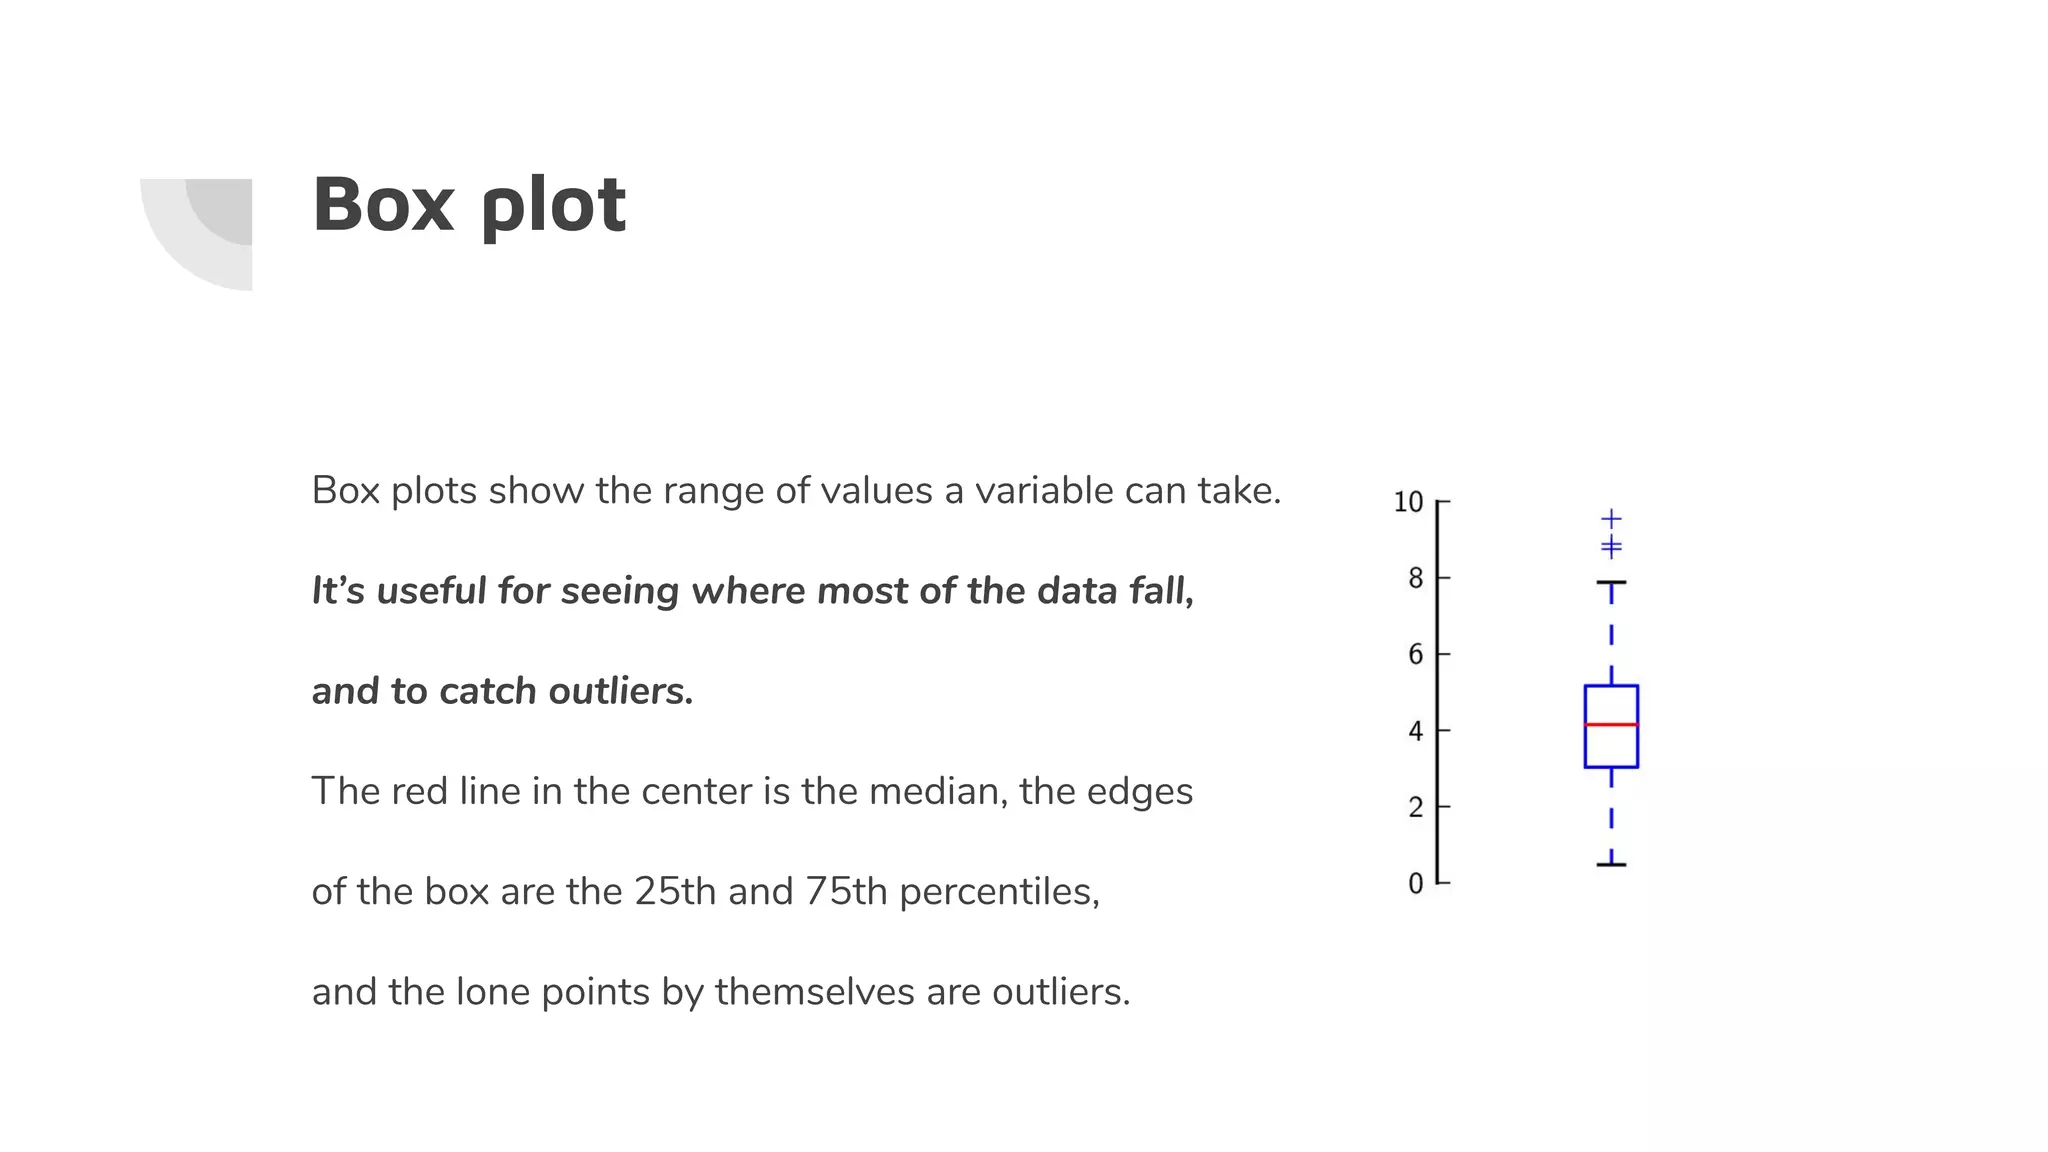2048x1152 pixels.
Task: Click the red median line in the box plot
Action: tap(1611, 724)
